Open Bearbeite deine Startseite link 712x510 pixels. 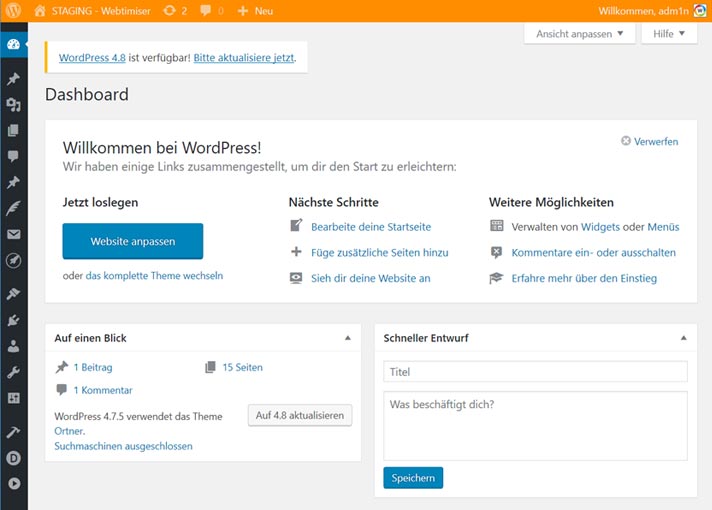[371, 227]
